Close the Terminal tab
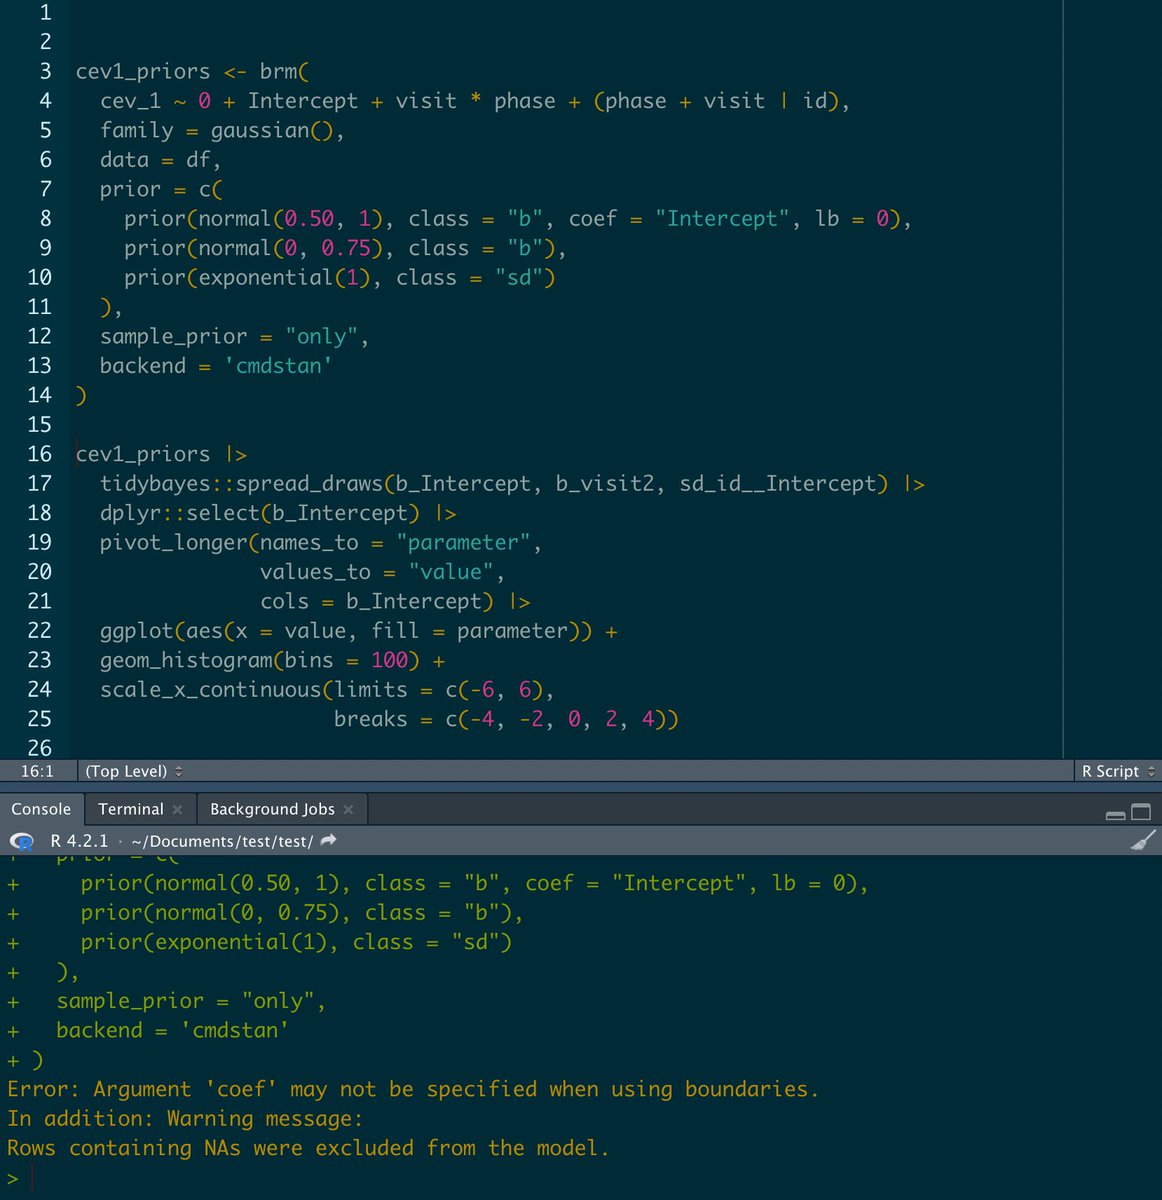Viewport: 1162px width, 1200px height. click(x=177, y=809)
